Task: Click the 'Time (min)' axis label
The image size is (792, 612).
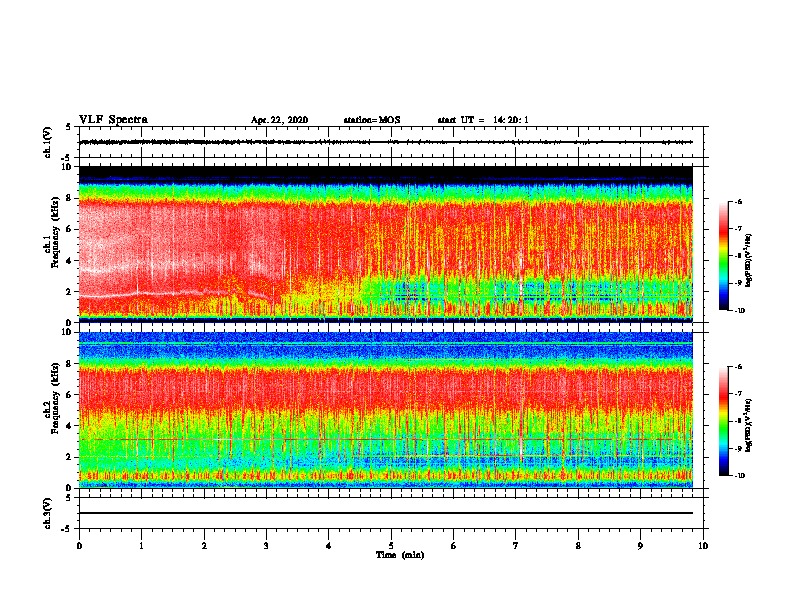Action: [400, 555]
